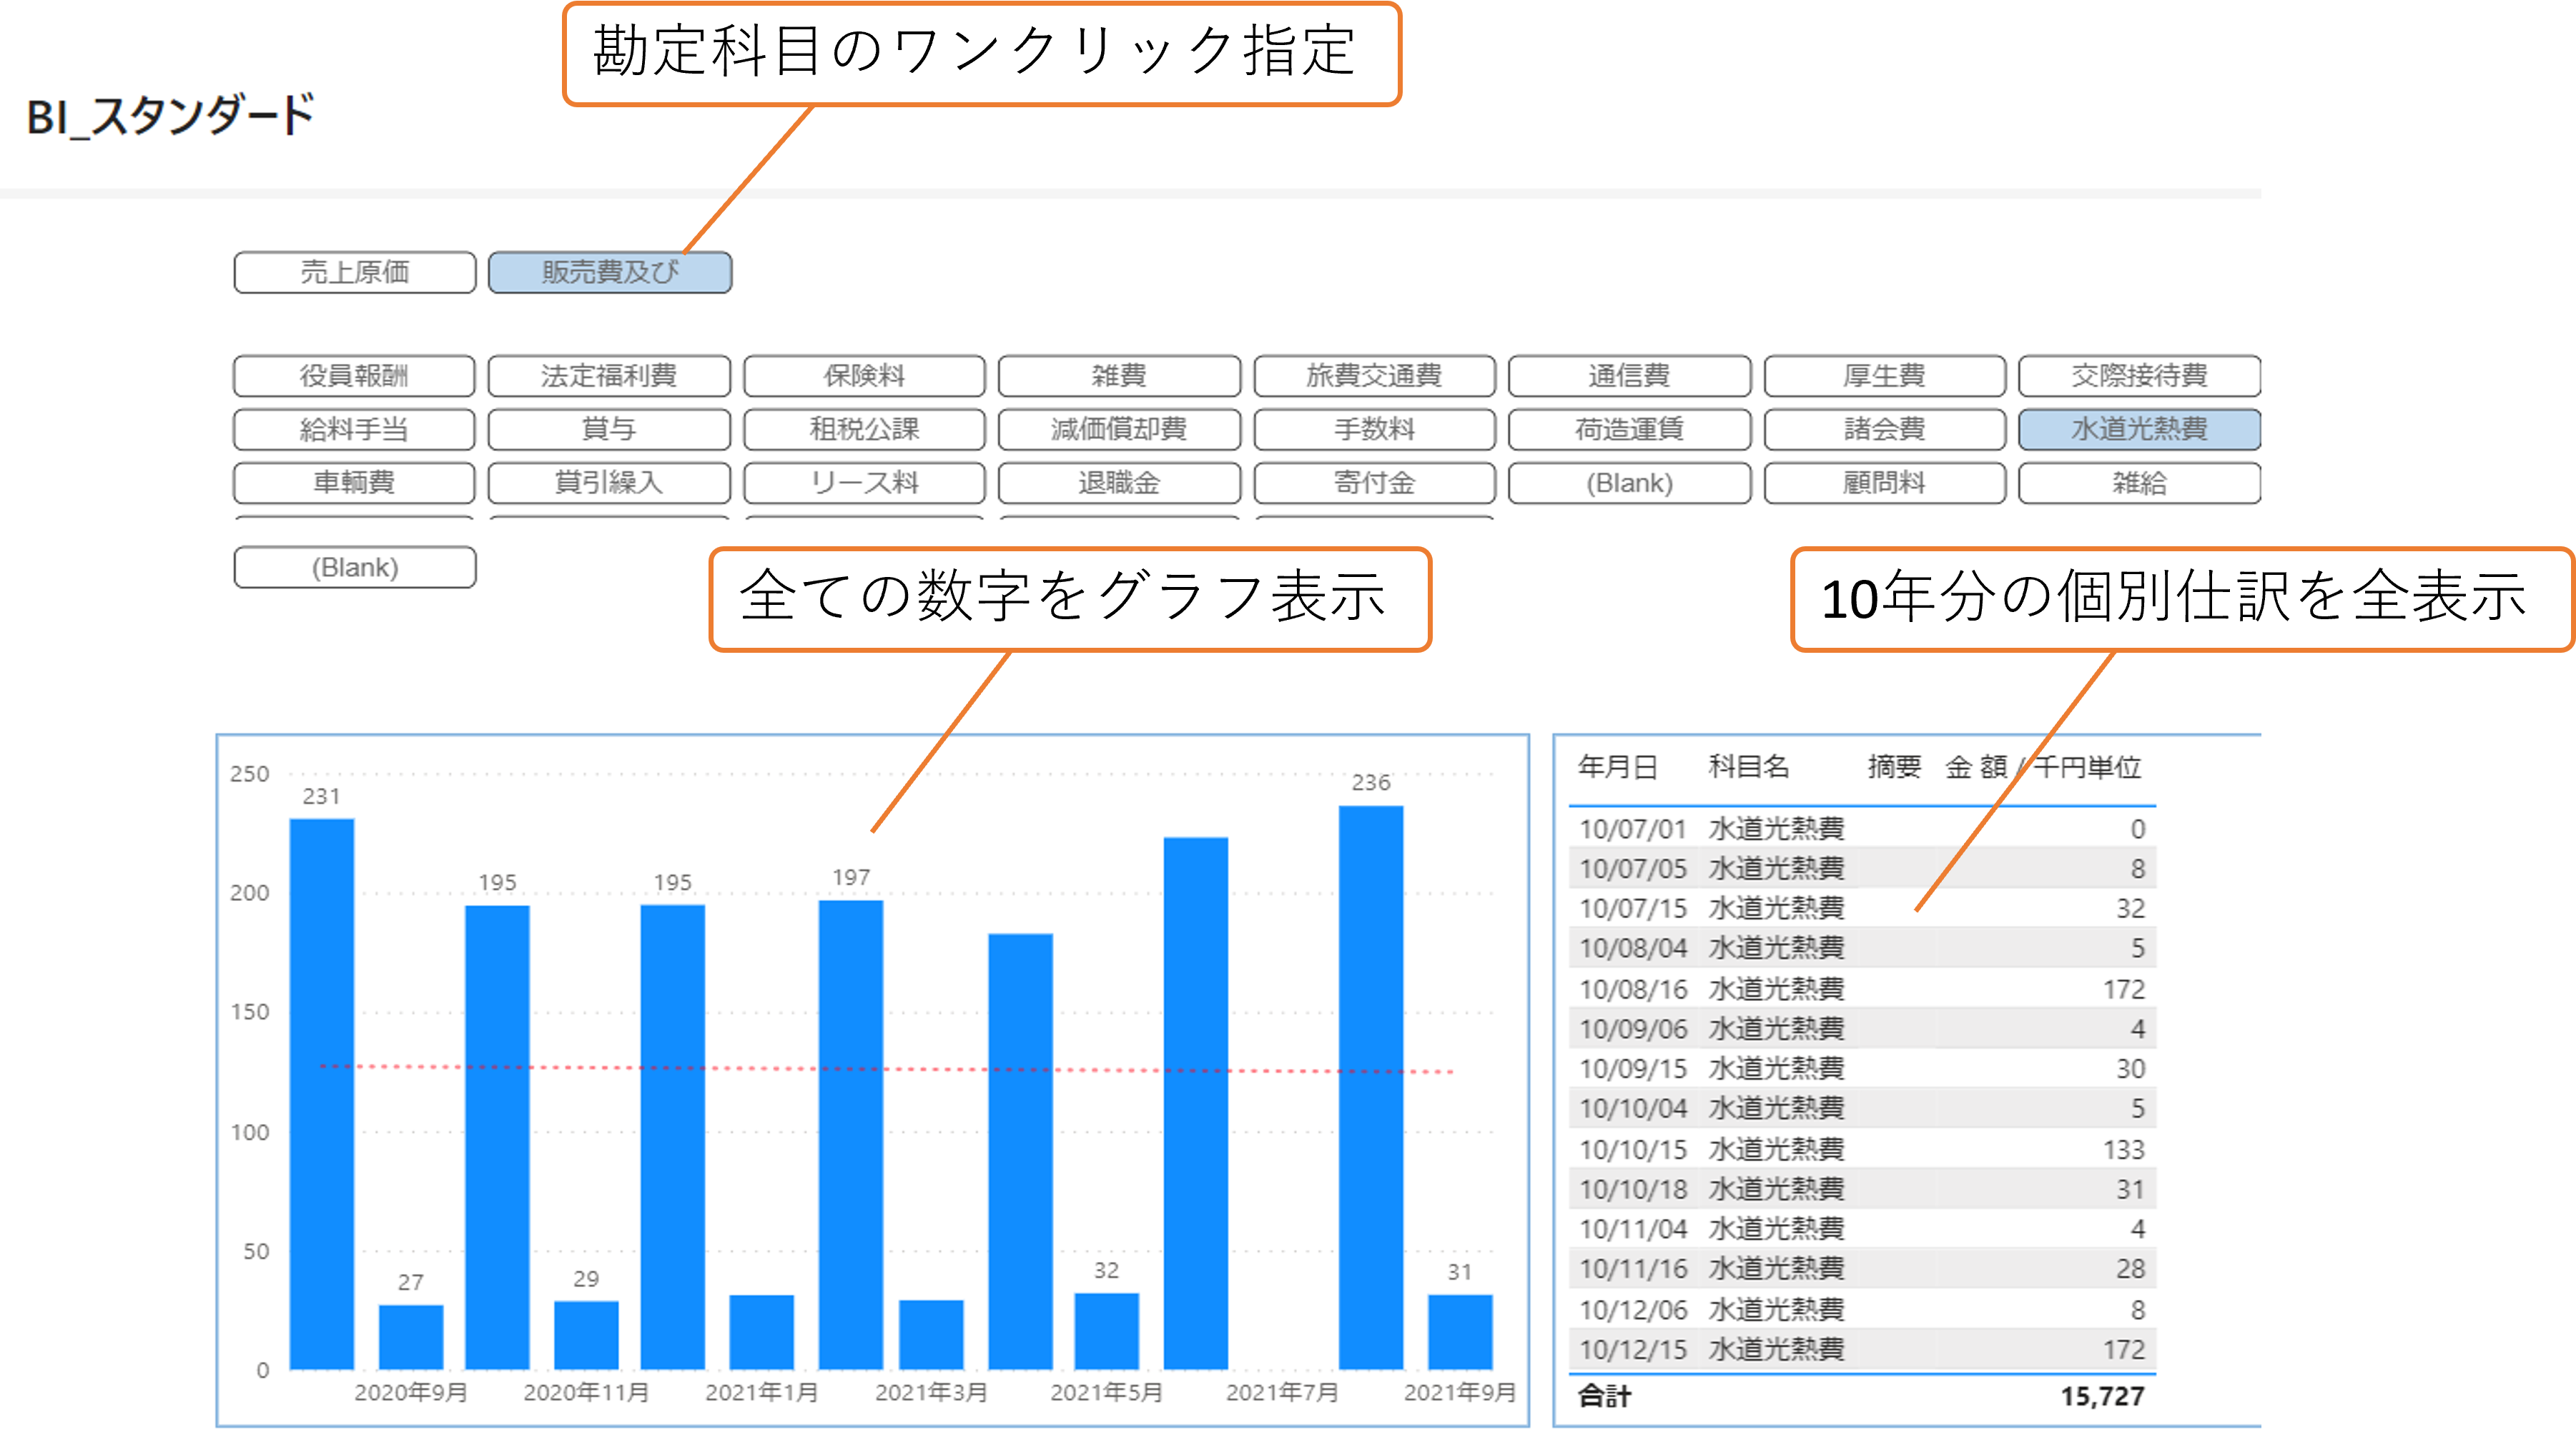This screenshot has width=2576, height=1440.
Task: Select the bar labeled 29 for 2020年11月
Action: pyautogui.click(x=586, y=1335)
